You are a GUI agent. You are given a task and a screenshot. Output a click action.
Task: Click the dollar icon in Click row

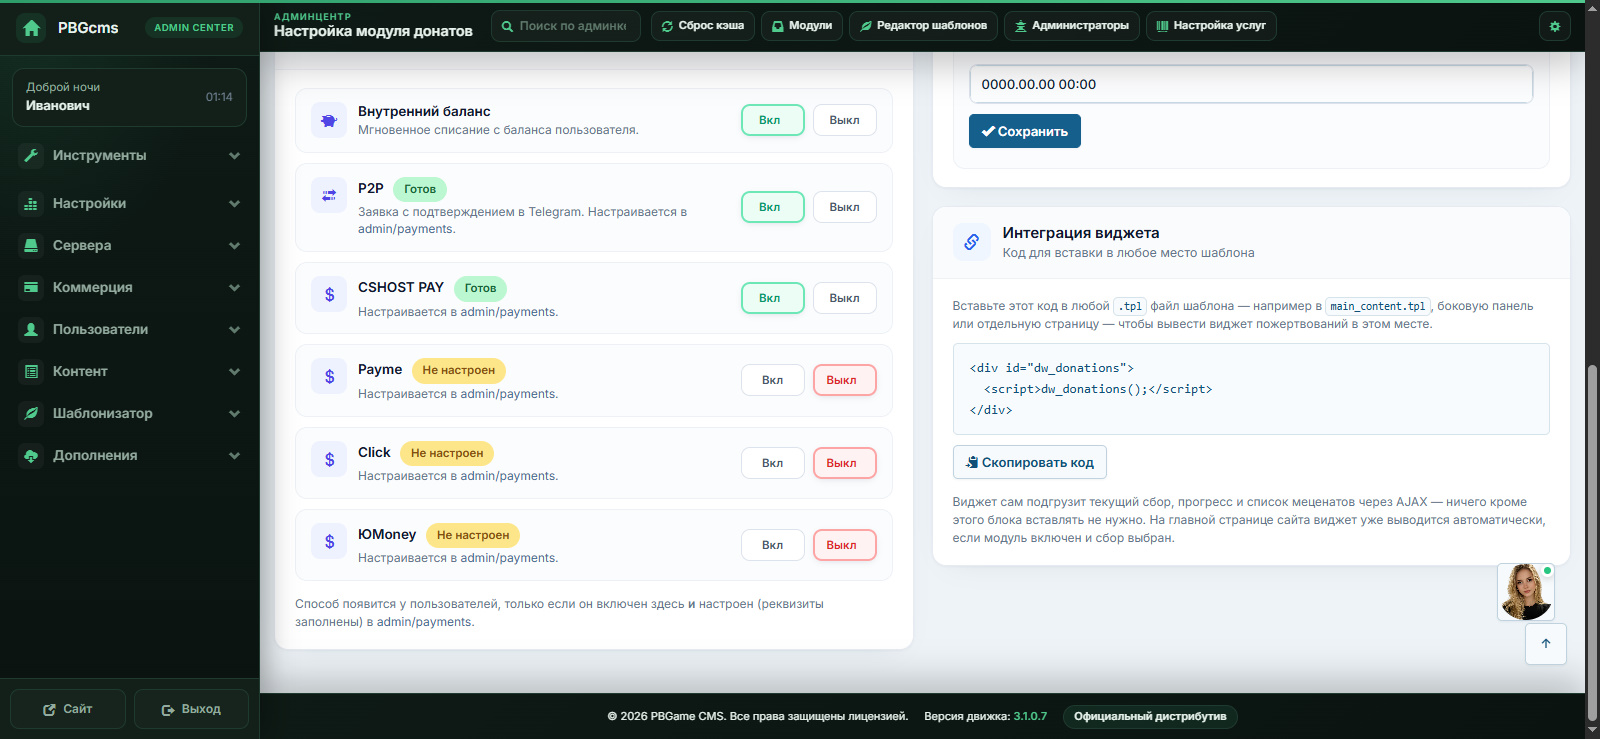(x=329, y=460)
